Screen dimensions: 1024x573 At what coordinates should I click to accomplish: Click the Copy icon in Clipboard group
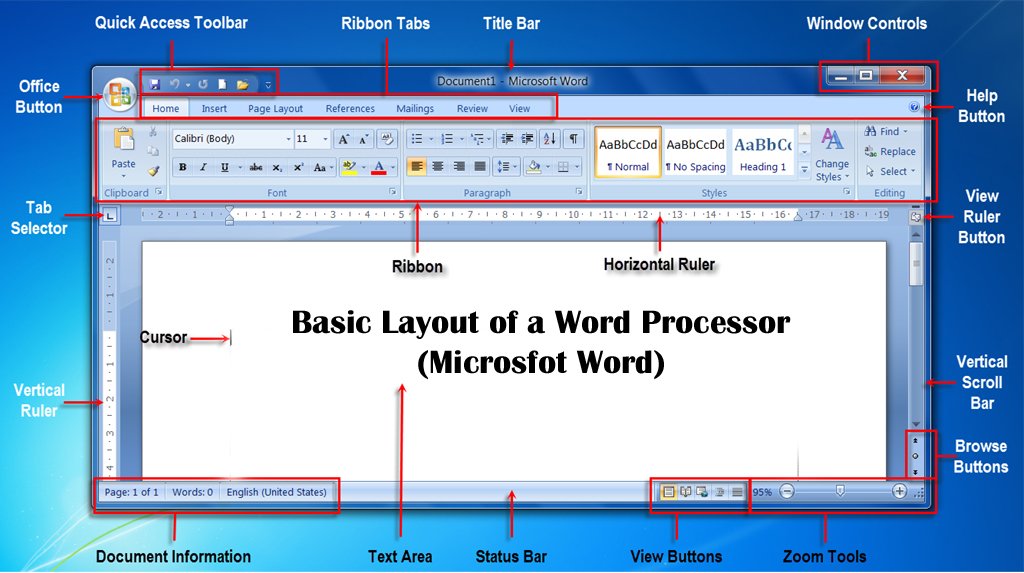(x=153, y=151)
